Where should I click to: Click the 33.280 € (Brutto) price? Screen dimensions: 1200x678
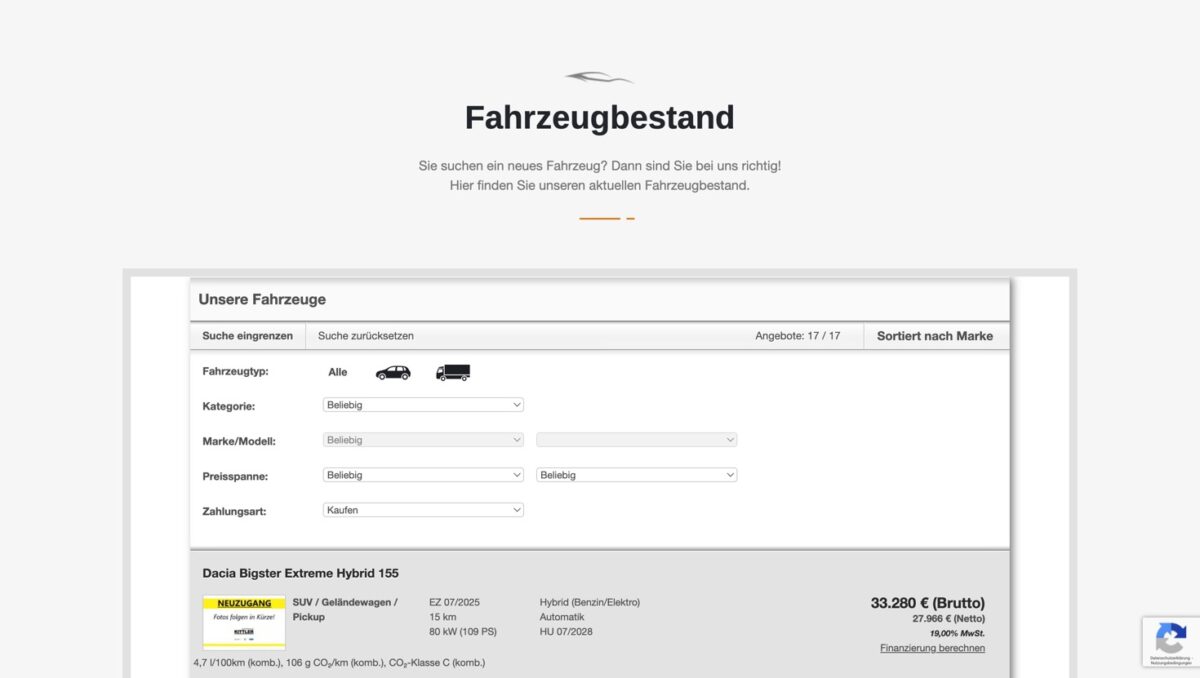click(x=927, y=603)
